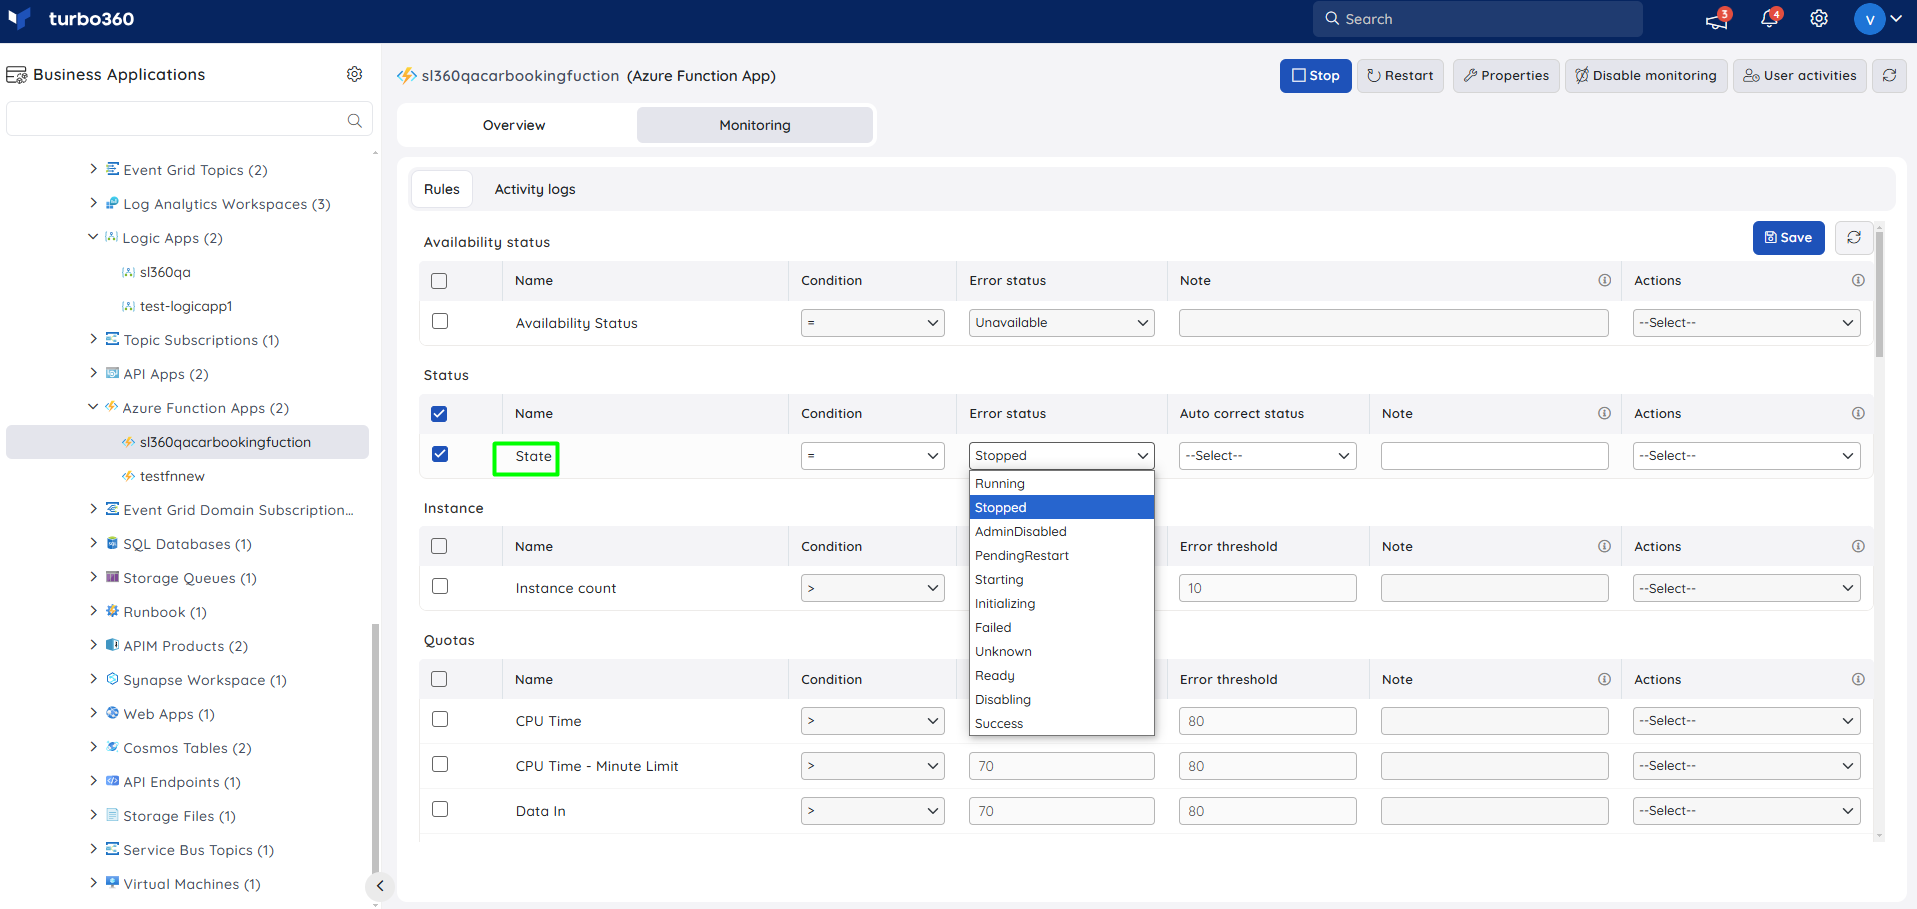The image size is (1917, 909).
Task: Open Actions dropdown for State row
Action: coord(1747,456)
